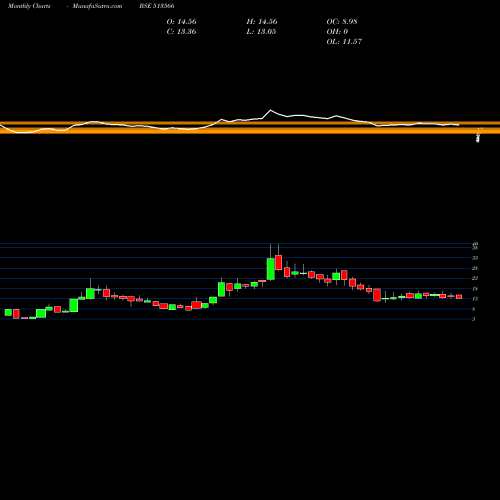Click the 'BSE 513566' symbol label
This screenshot has height=500, width=500.
point(157,6)
